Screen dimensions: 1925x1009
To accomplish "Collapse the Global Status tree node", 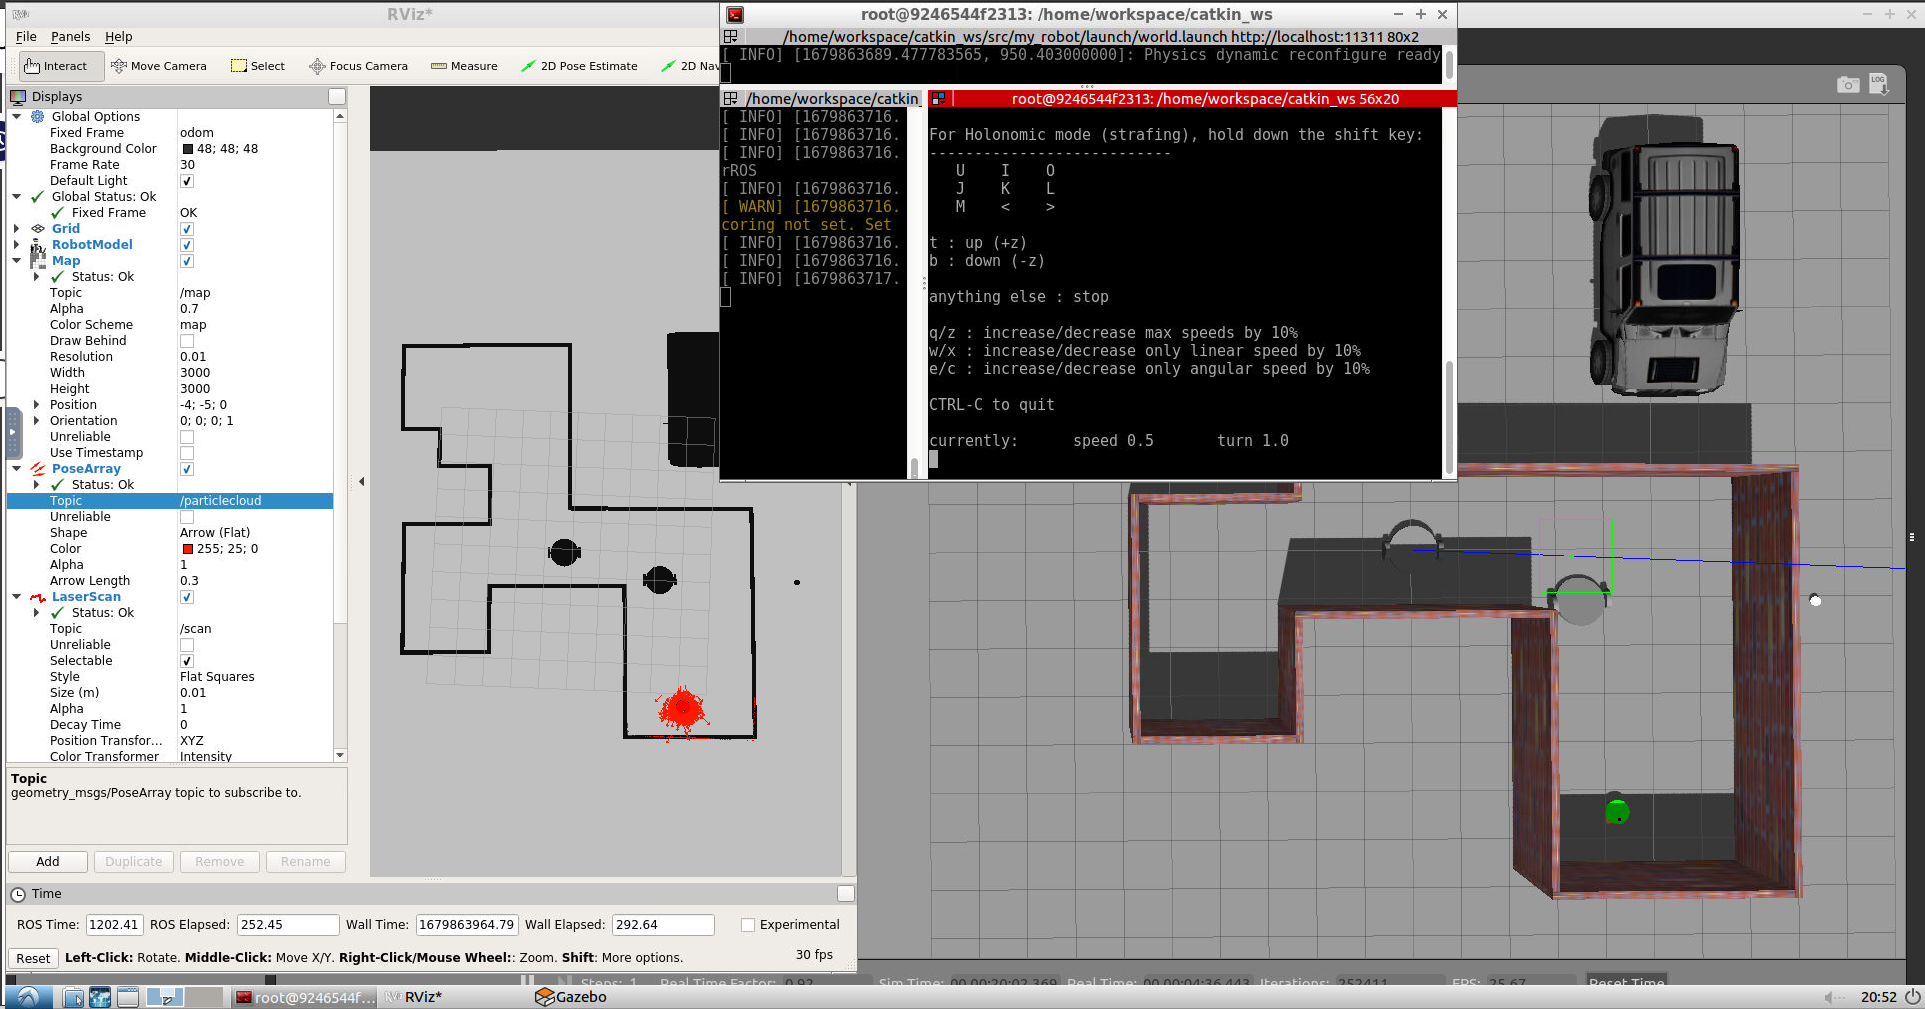I will click(x=17, y=197).
